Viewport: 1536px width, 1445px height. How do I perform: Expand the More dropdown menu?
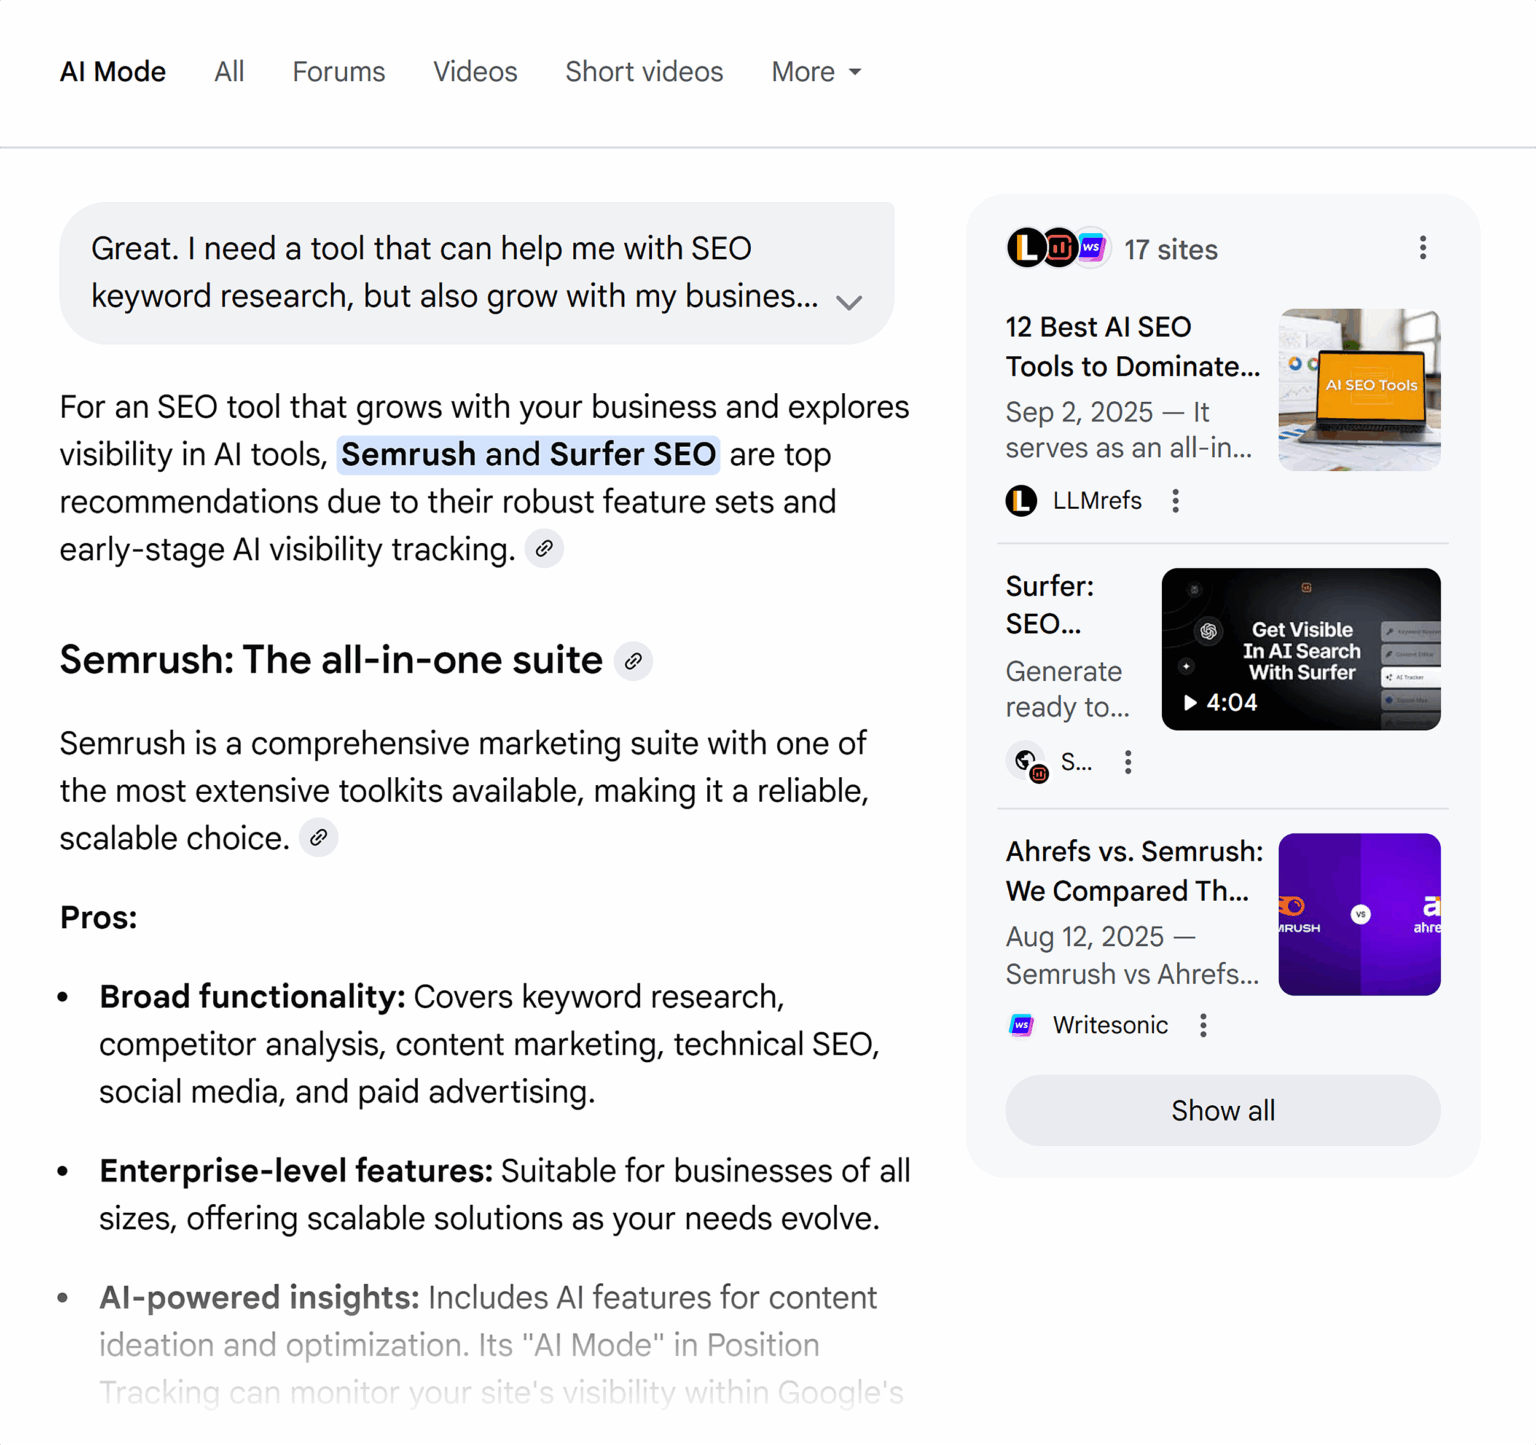816,72
